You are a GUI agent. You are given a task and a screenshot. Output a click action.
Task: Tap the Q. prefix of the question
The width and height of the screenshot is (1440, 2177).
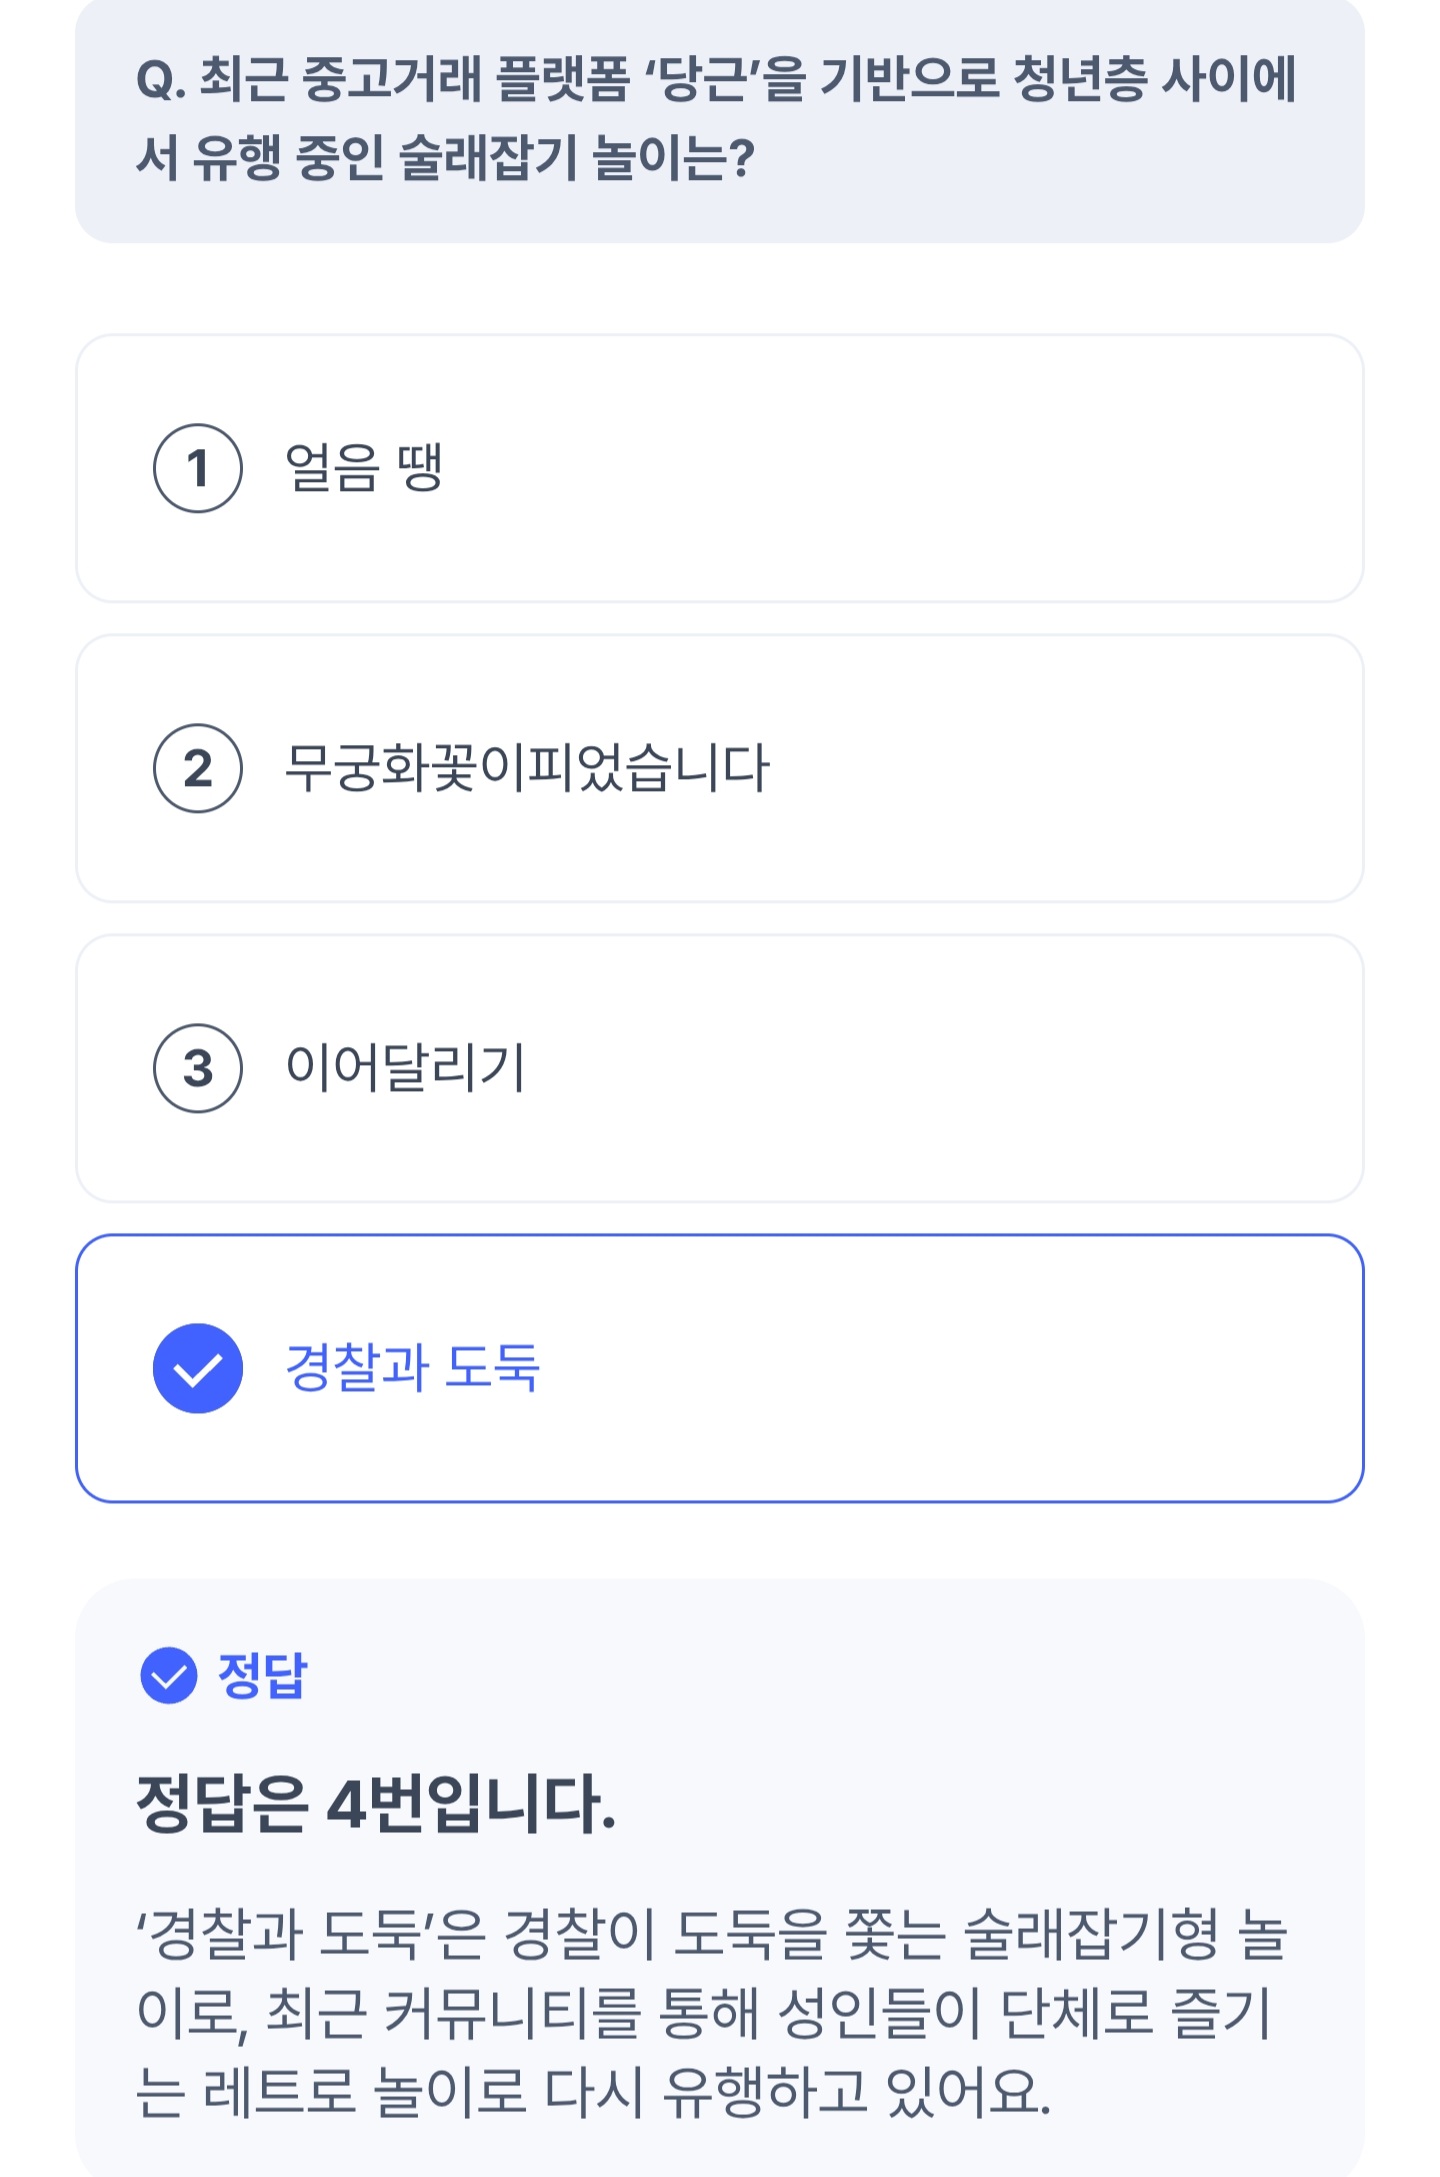pyautogui.click(x=160, y=82)
